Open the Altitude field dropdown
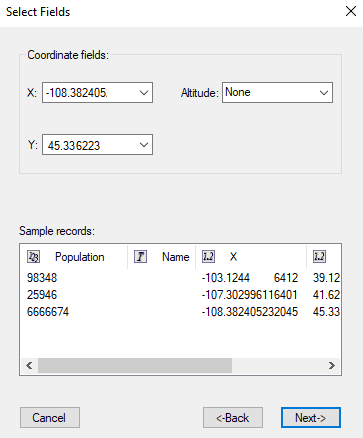This screenshot has width=363, height=438. click(277, 92)
